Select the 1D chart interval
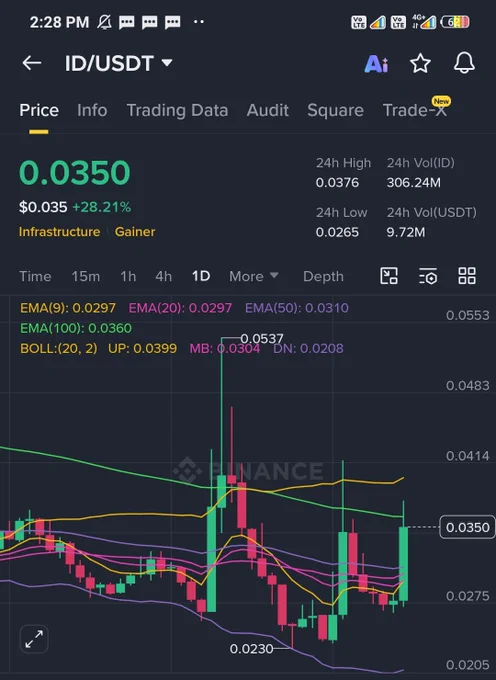This screenshot has width=496, height=680. 201,276
